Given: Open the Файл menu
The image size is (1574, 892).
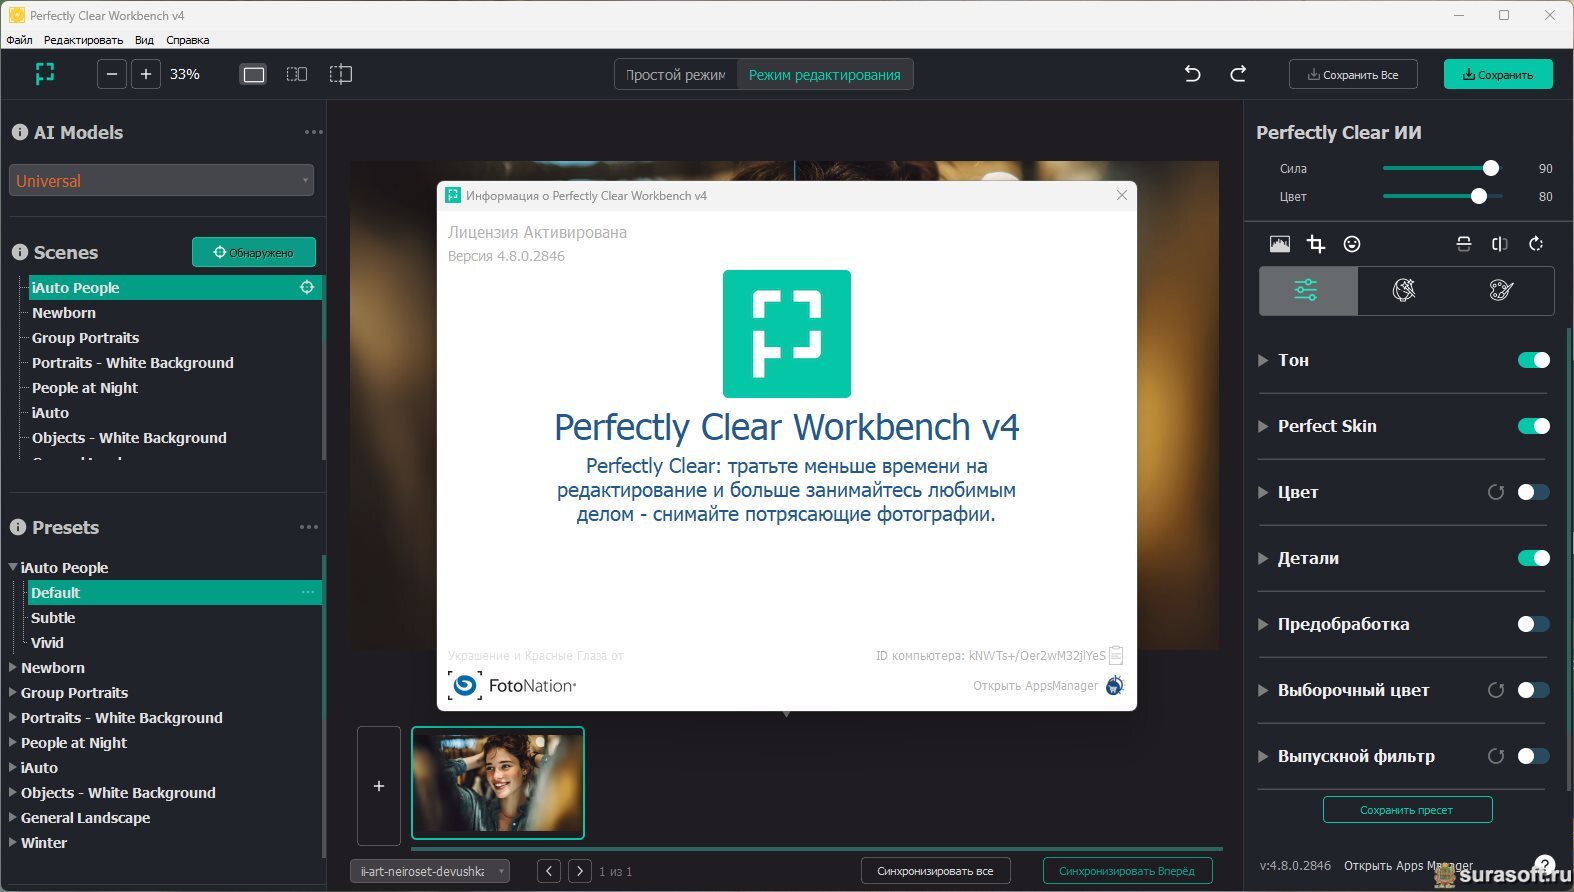Looking at the screenshot, I should tap(19, 40).
